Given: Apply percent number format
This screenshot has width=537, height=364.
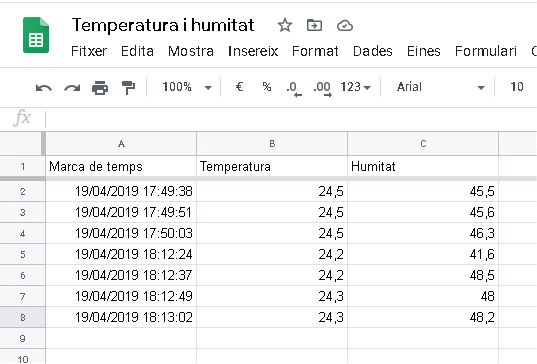Looking at the screenshot, I should (266, 87).
